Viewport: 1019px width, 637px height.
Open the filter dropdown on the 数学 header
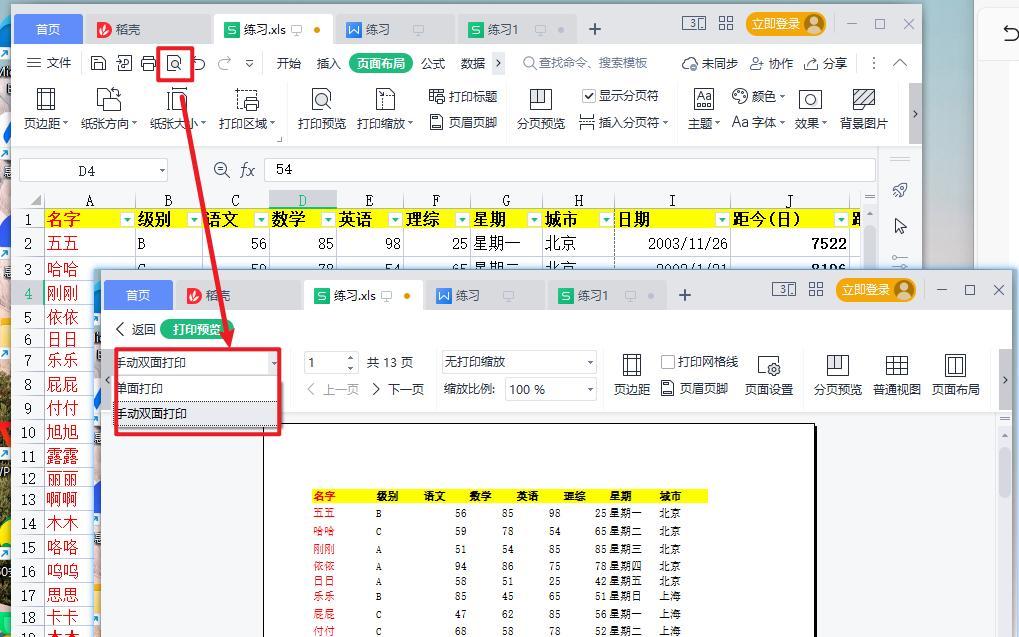328,220
